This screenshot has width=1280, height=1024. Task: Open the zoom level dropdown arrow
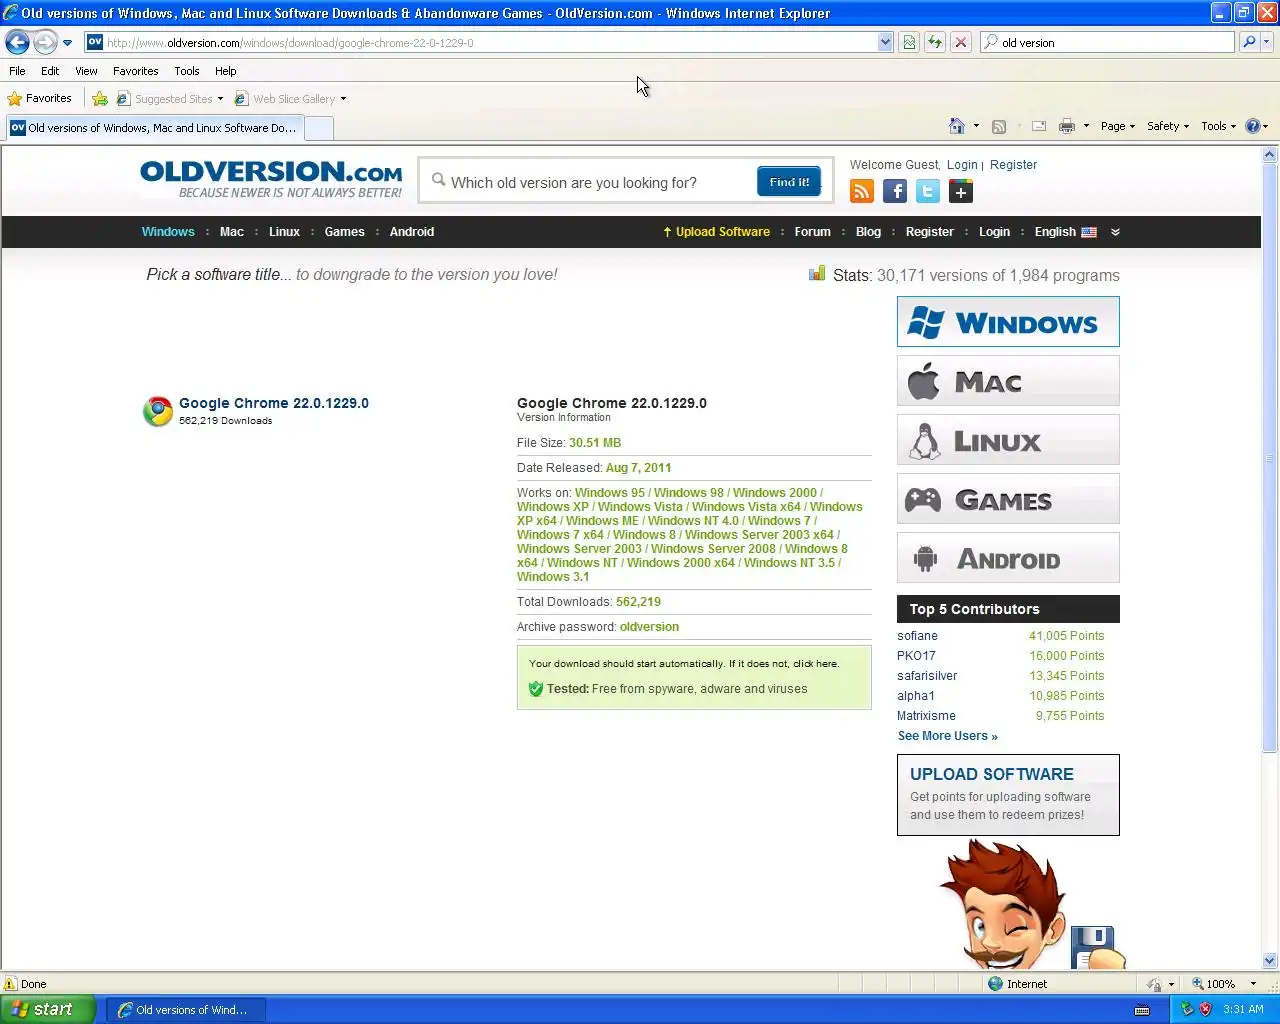[x=1253, y=983]
